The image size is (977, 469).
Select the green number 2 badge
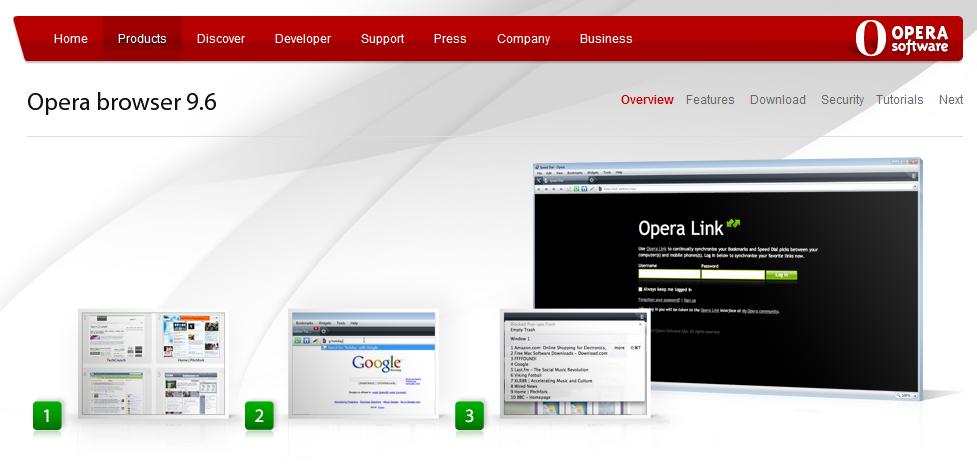click(259, 415)
